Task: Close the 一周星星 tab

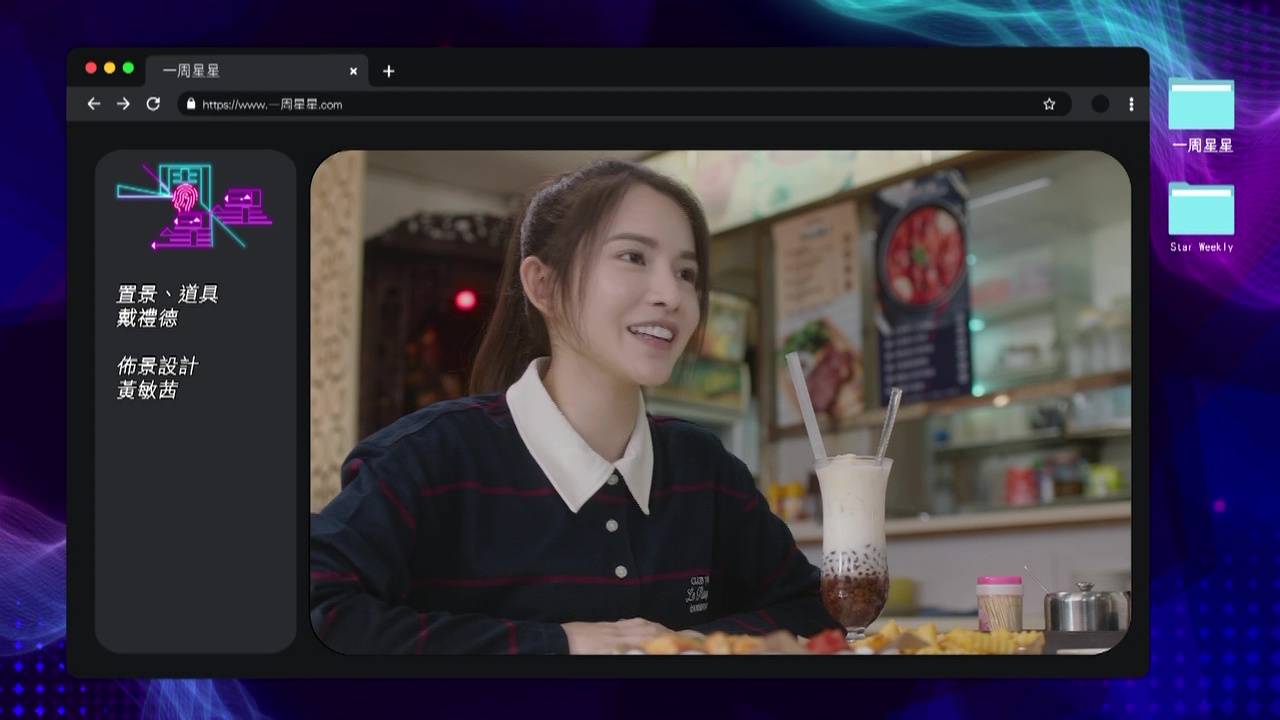Action: coord(353,71)
